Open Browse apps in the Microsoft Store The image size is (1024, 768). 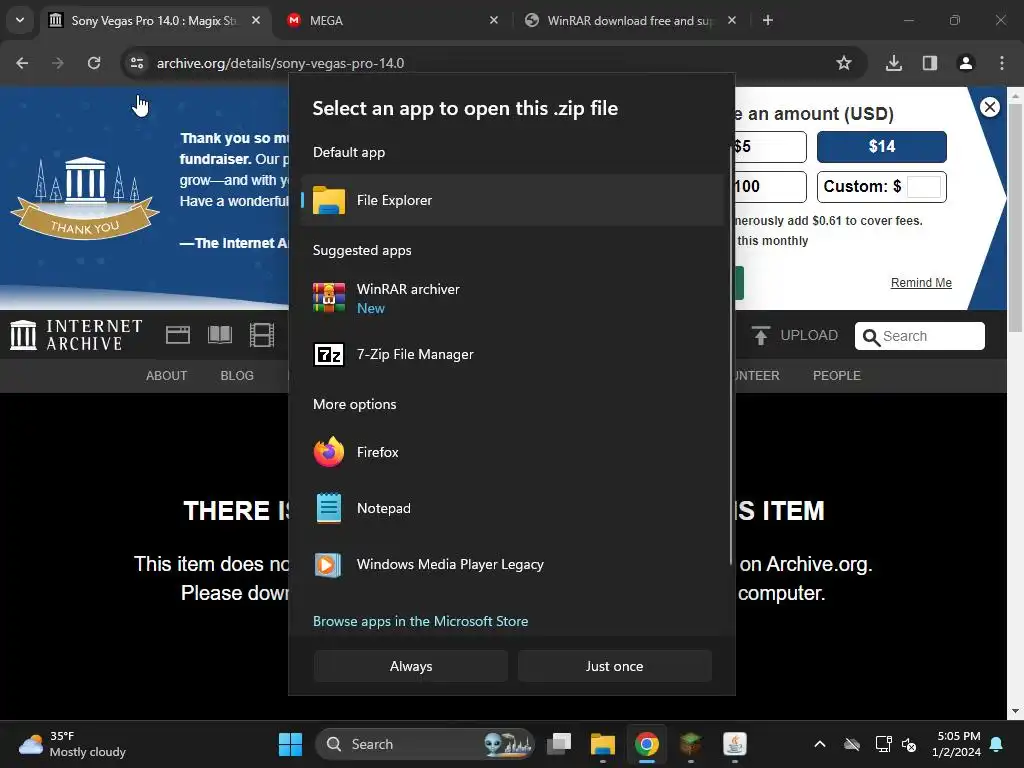pos(421,621)
